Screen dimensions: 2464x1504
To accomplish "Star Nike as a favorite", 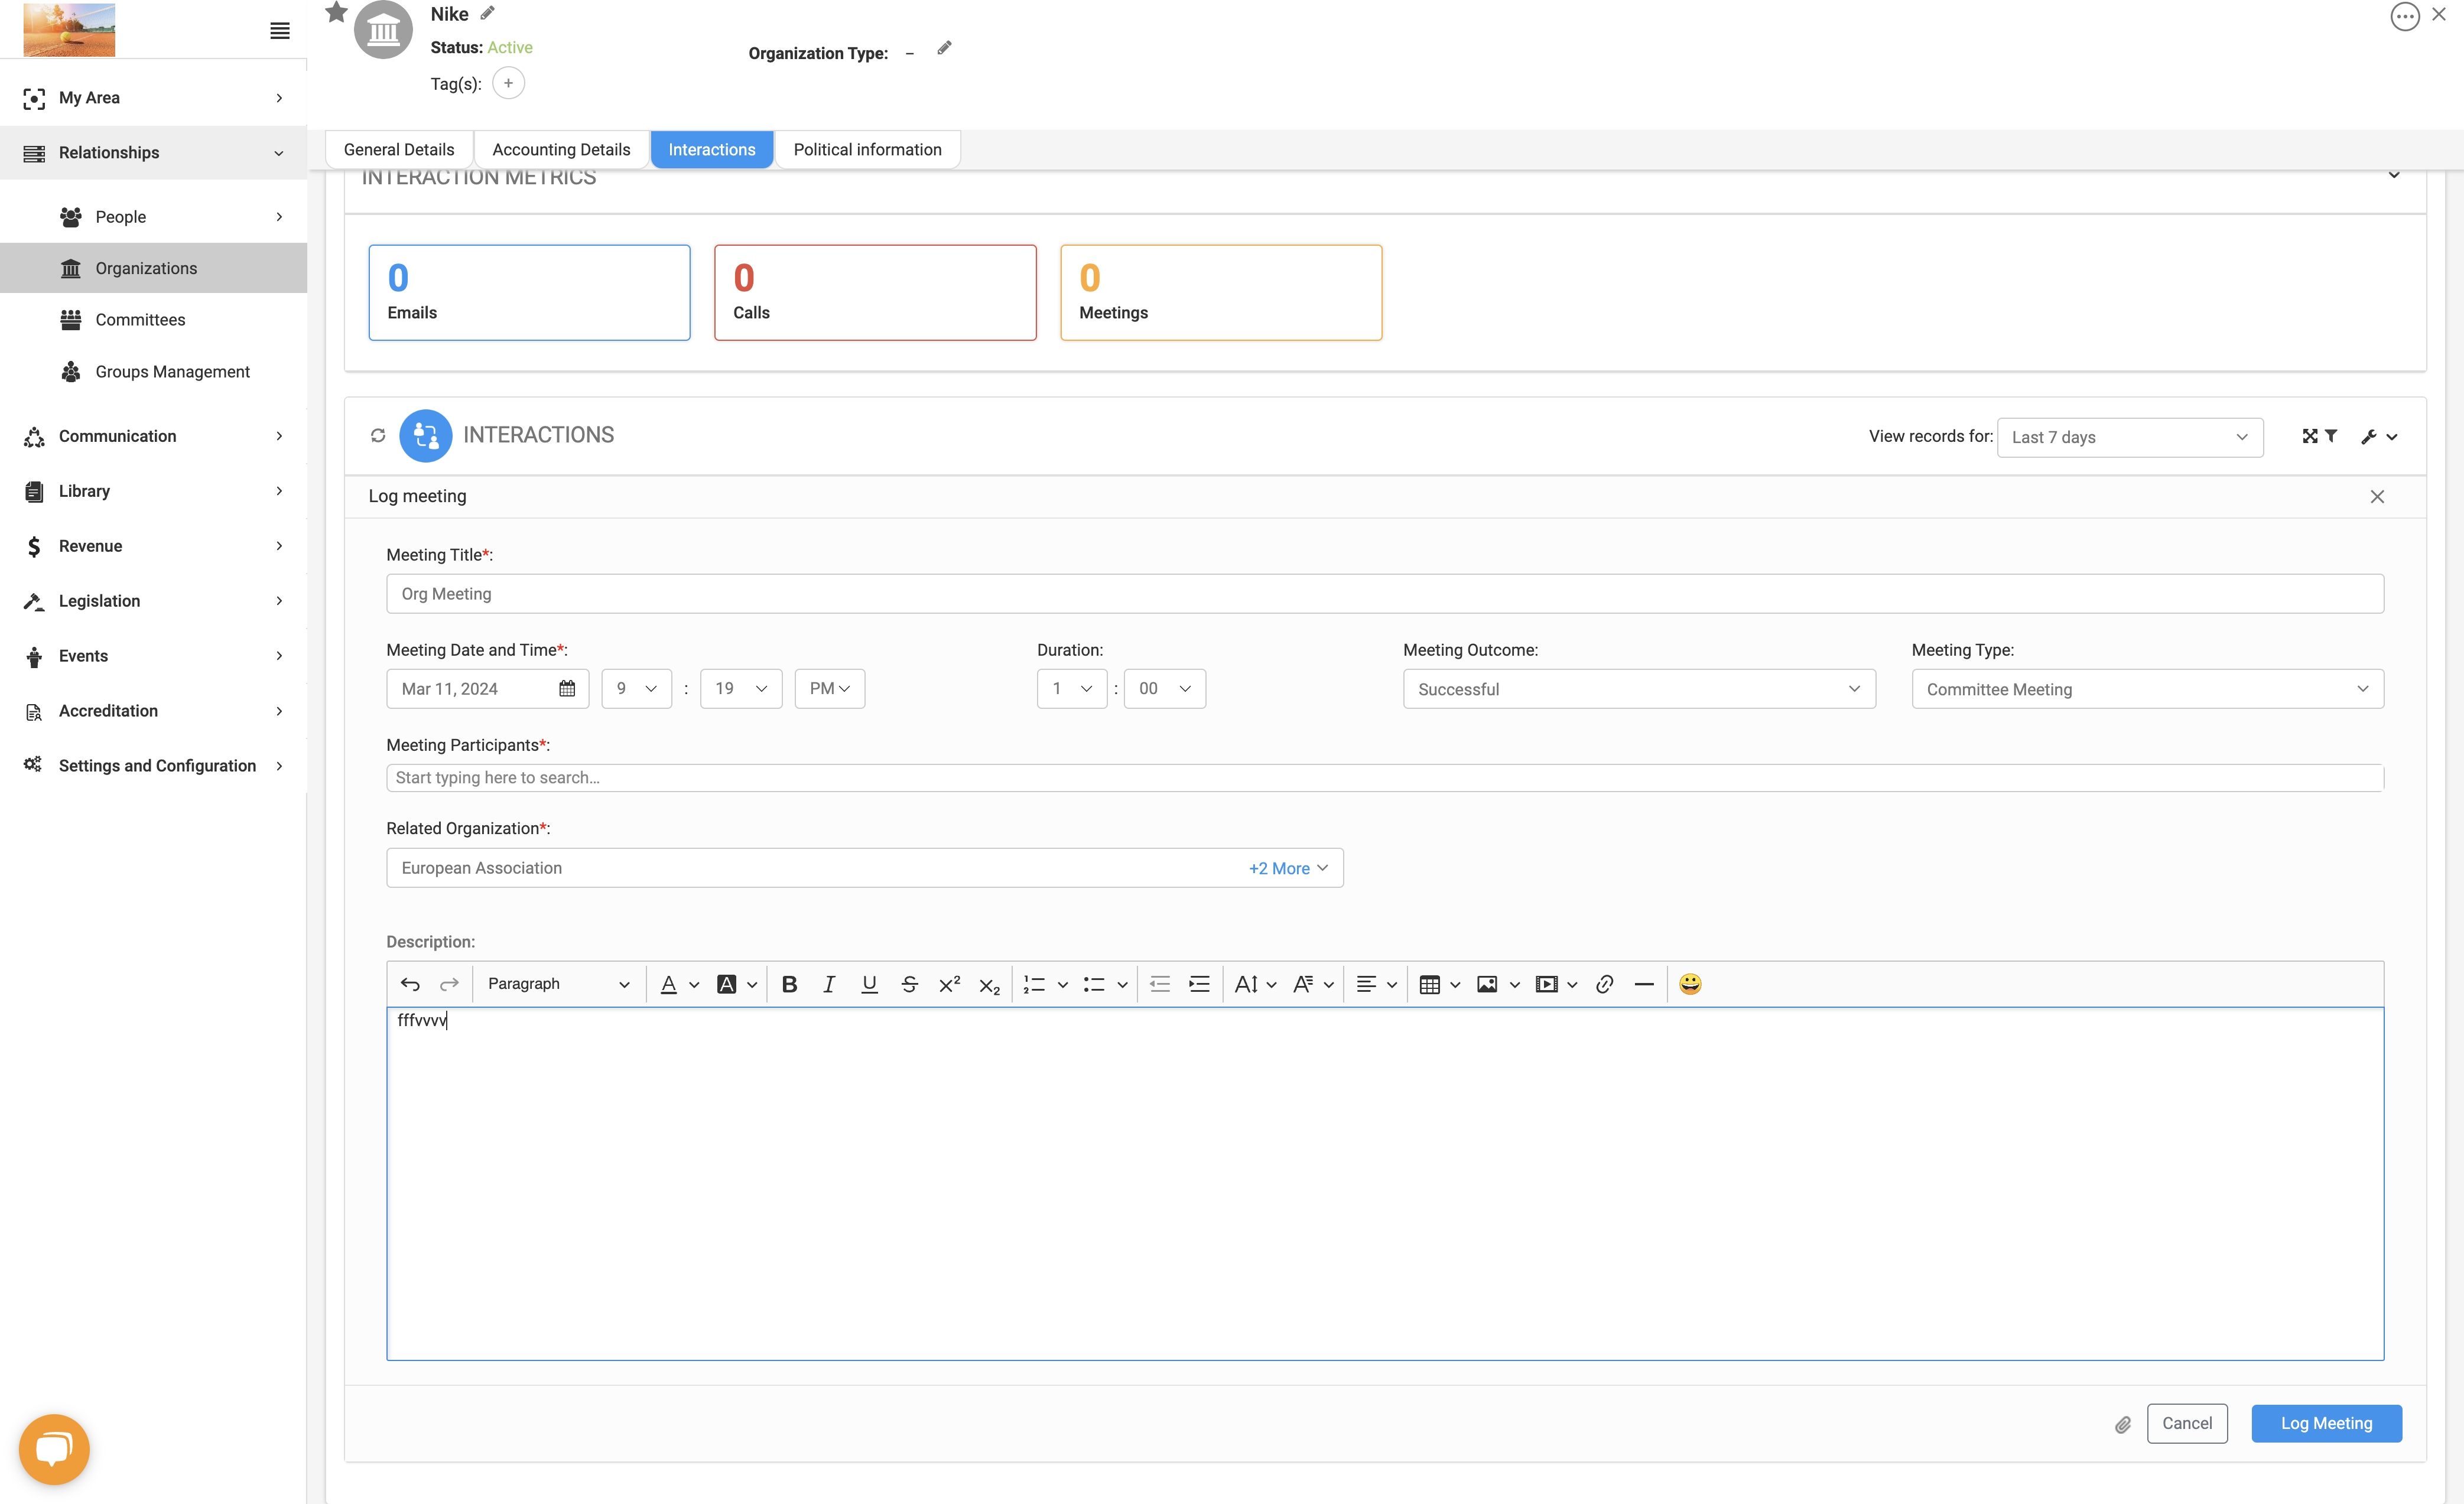I will (336, 12).
